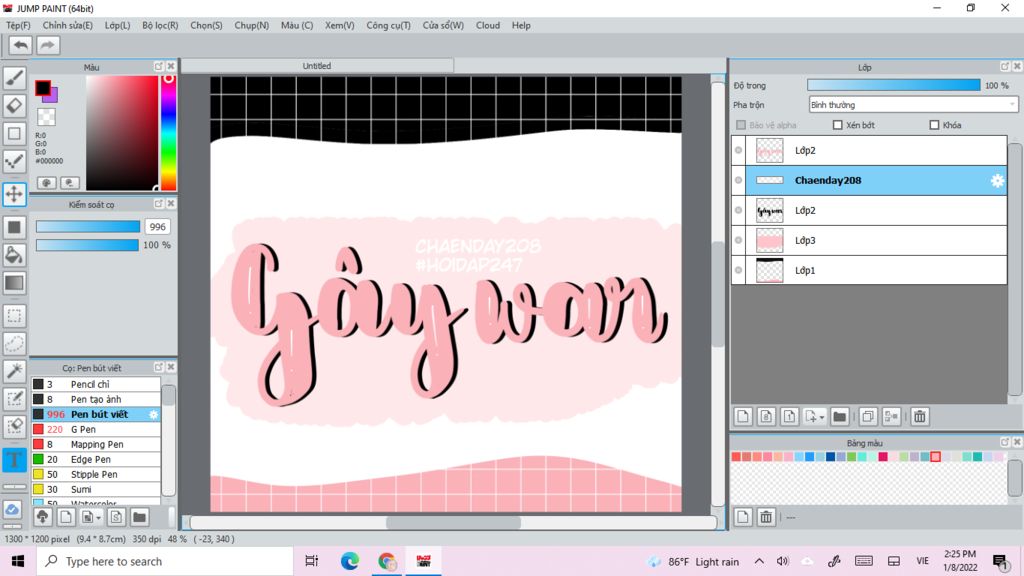Click the taskbar search box

coord(165,562)
